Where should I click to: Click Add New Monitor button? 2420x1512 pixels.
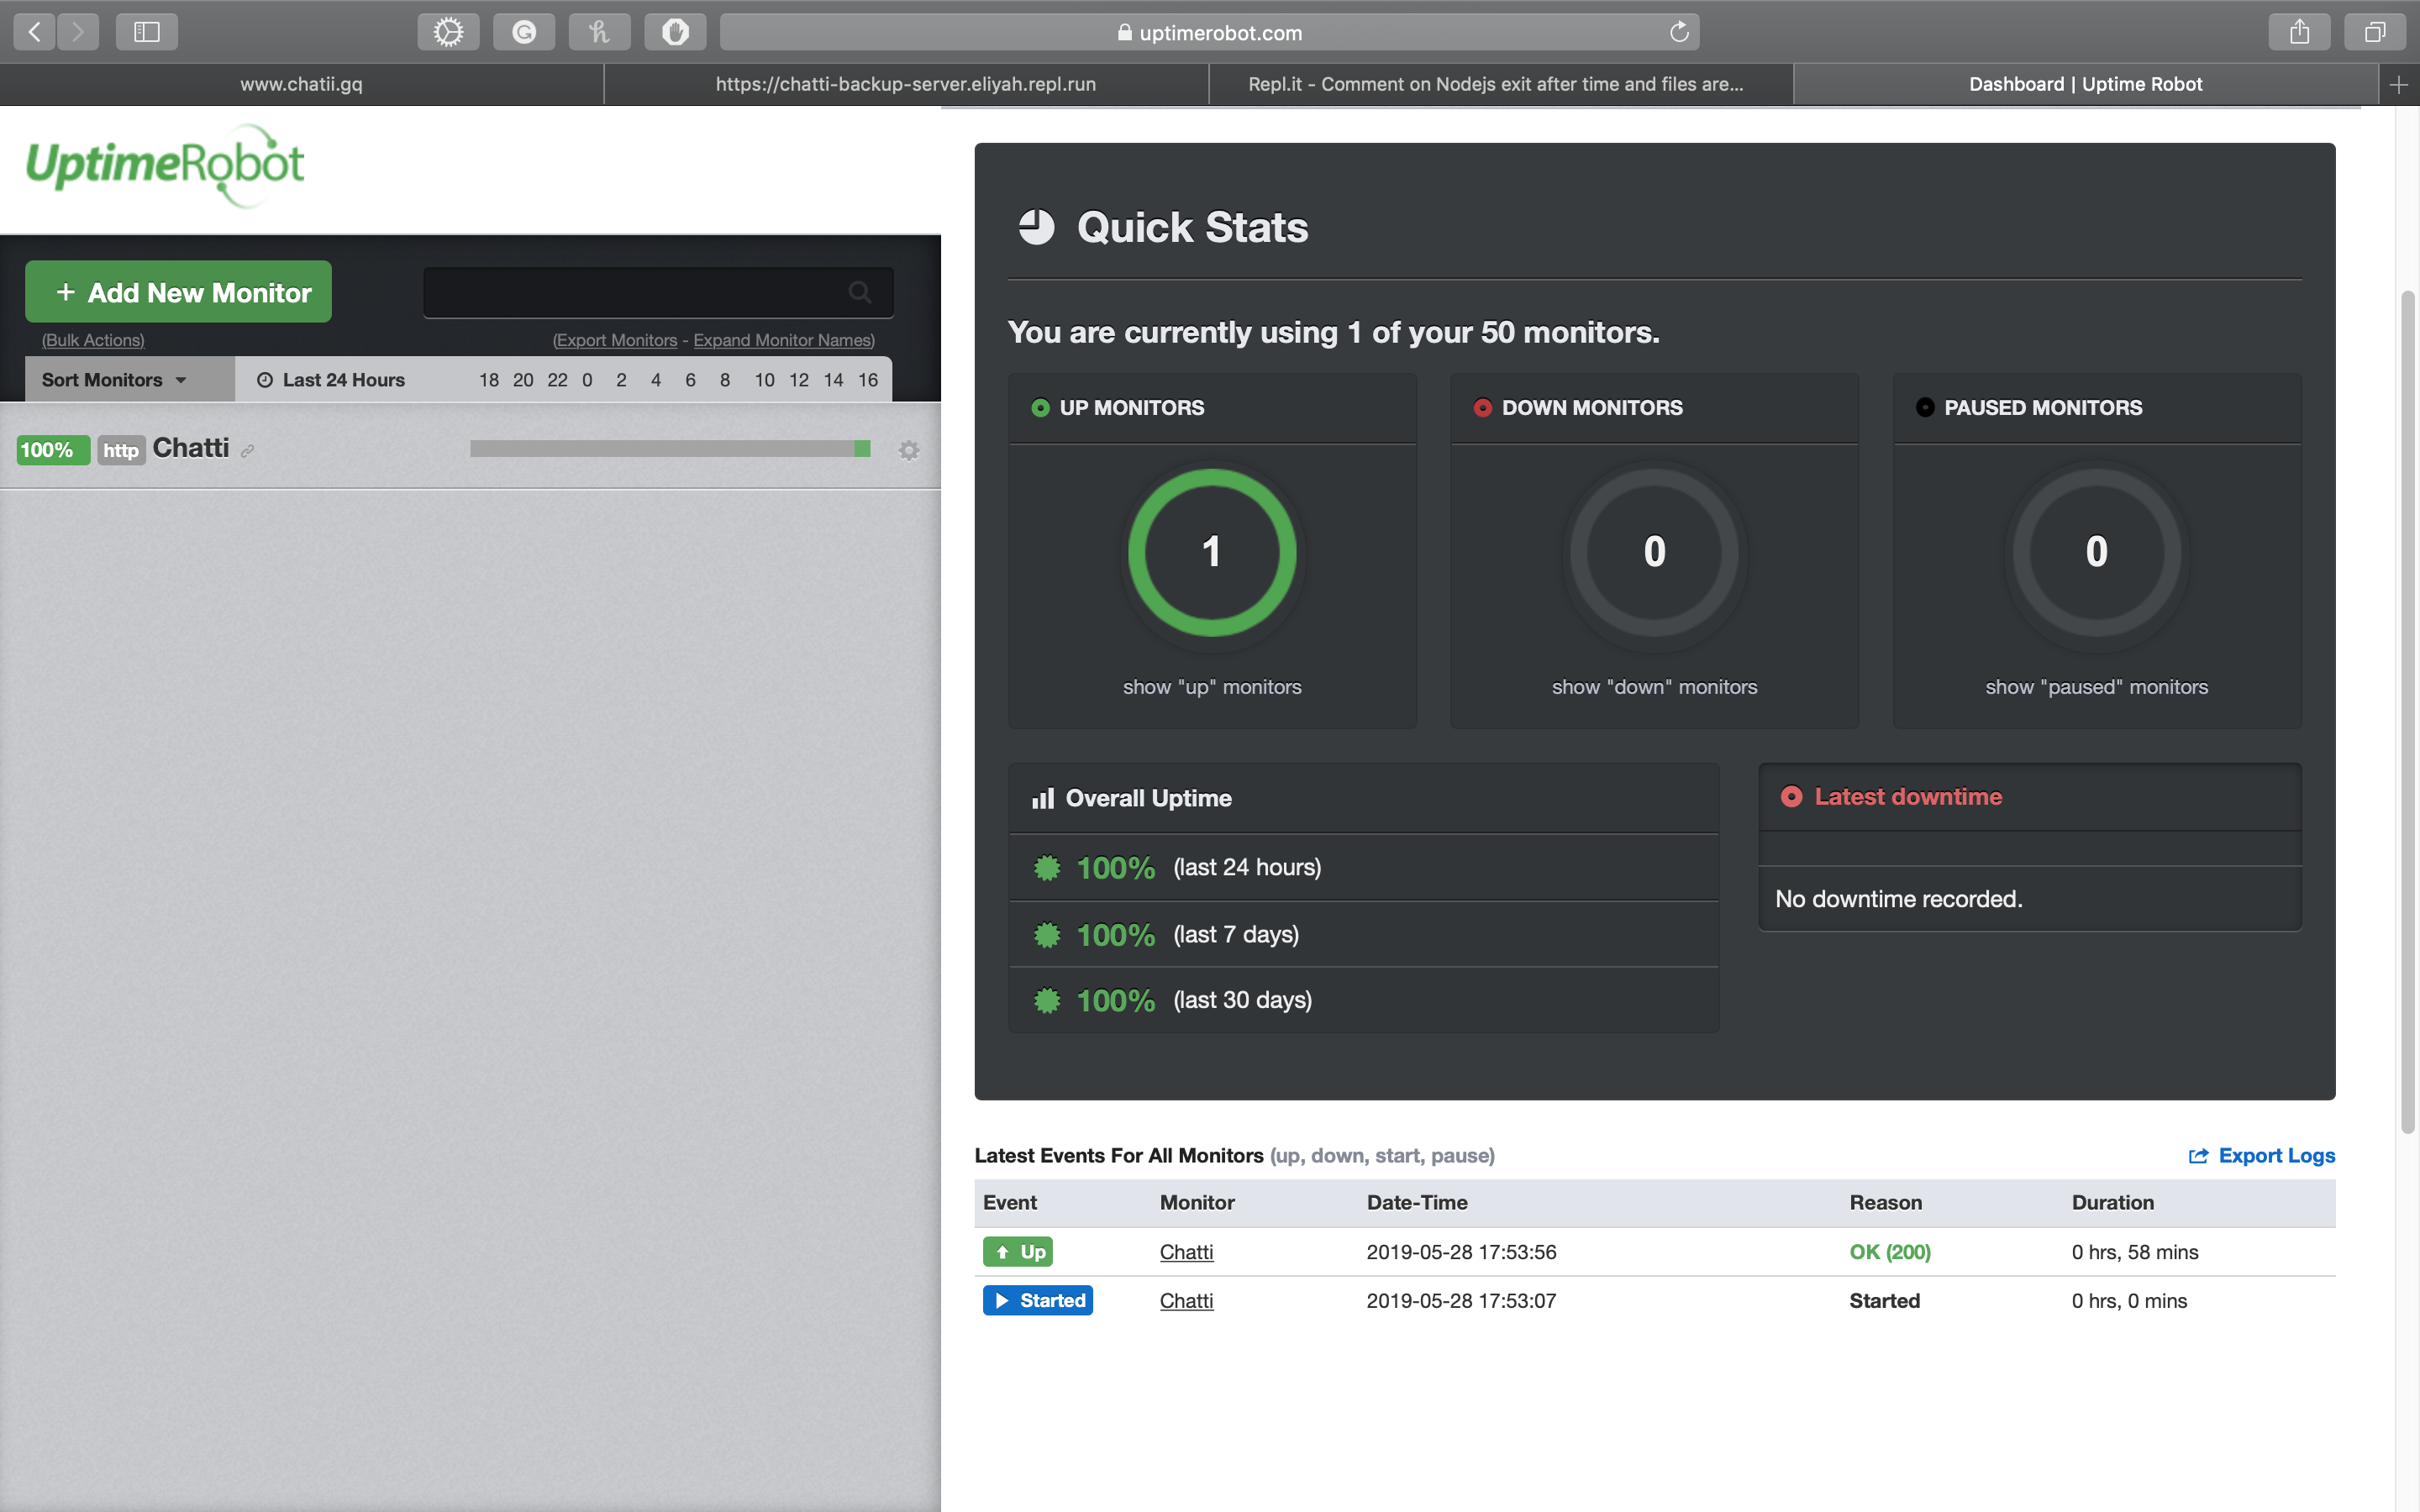(x=178, y=292)
